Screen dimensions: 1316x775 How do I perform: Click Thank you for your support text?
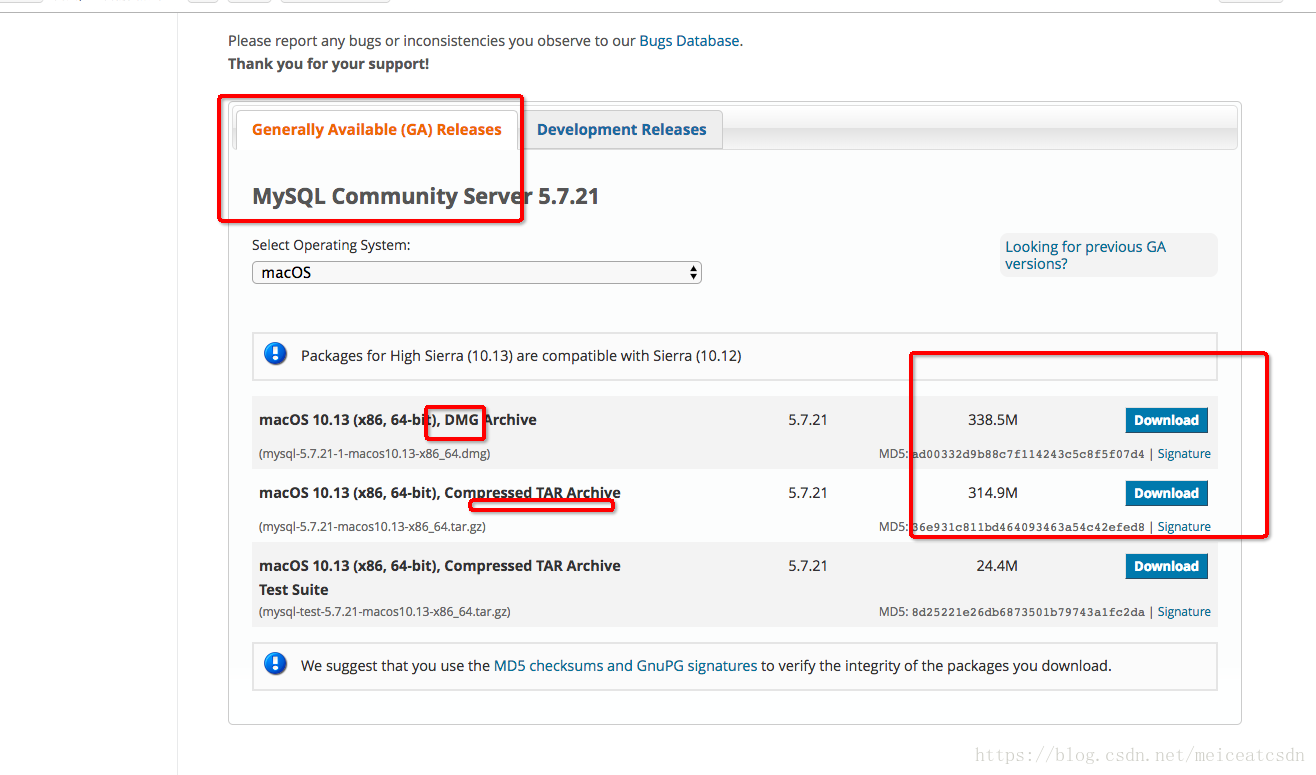pyautogui.click(x=328, y=64)
